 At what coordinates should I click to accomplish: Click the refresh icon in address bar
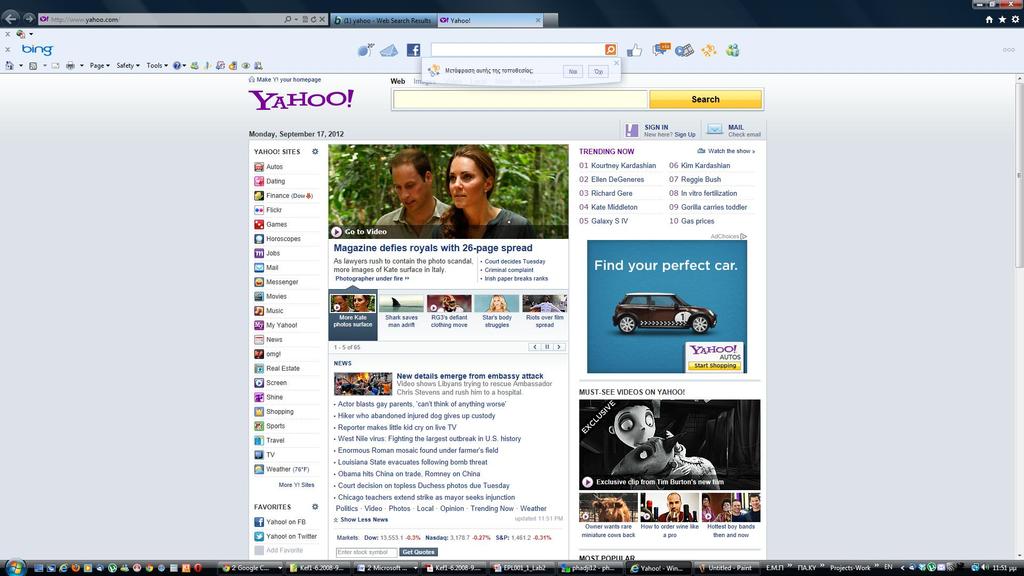coord(313,20)
